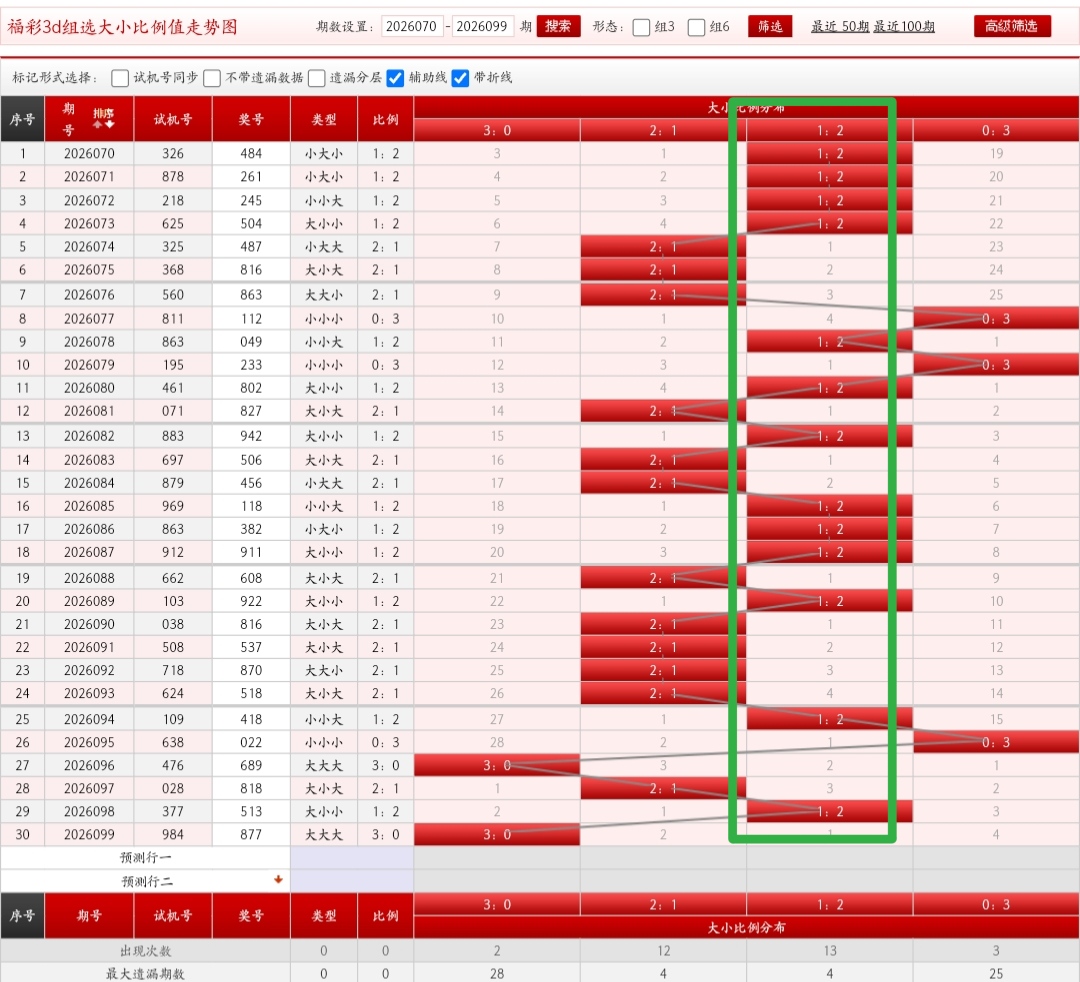Uncheck the 辅助线 checkbox

[396, 77]
